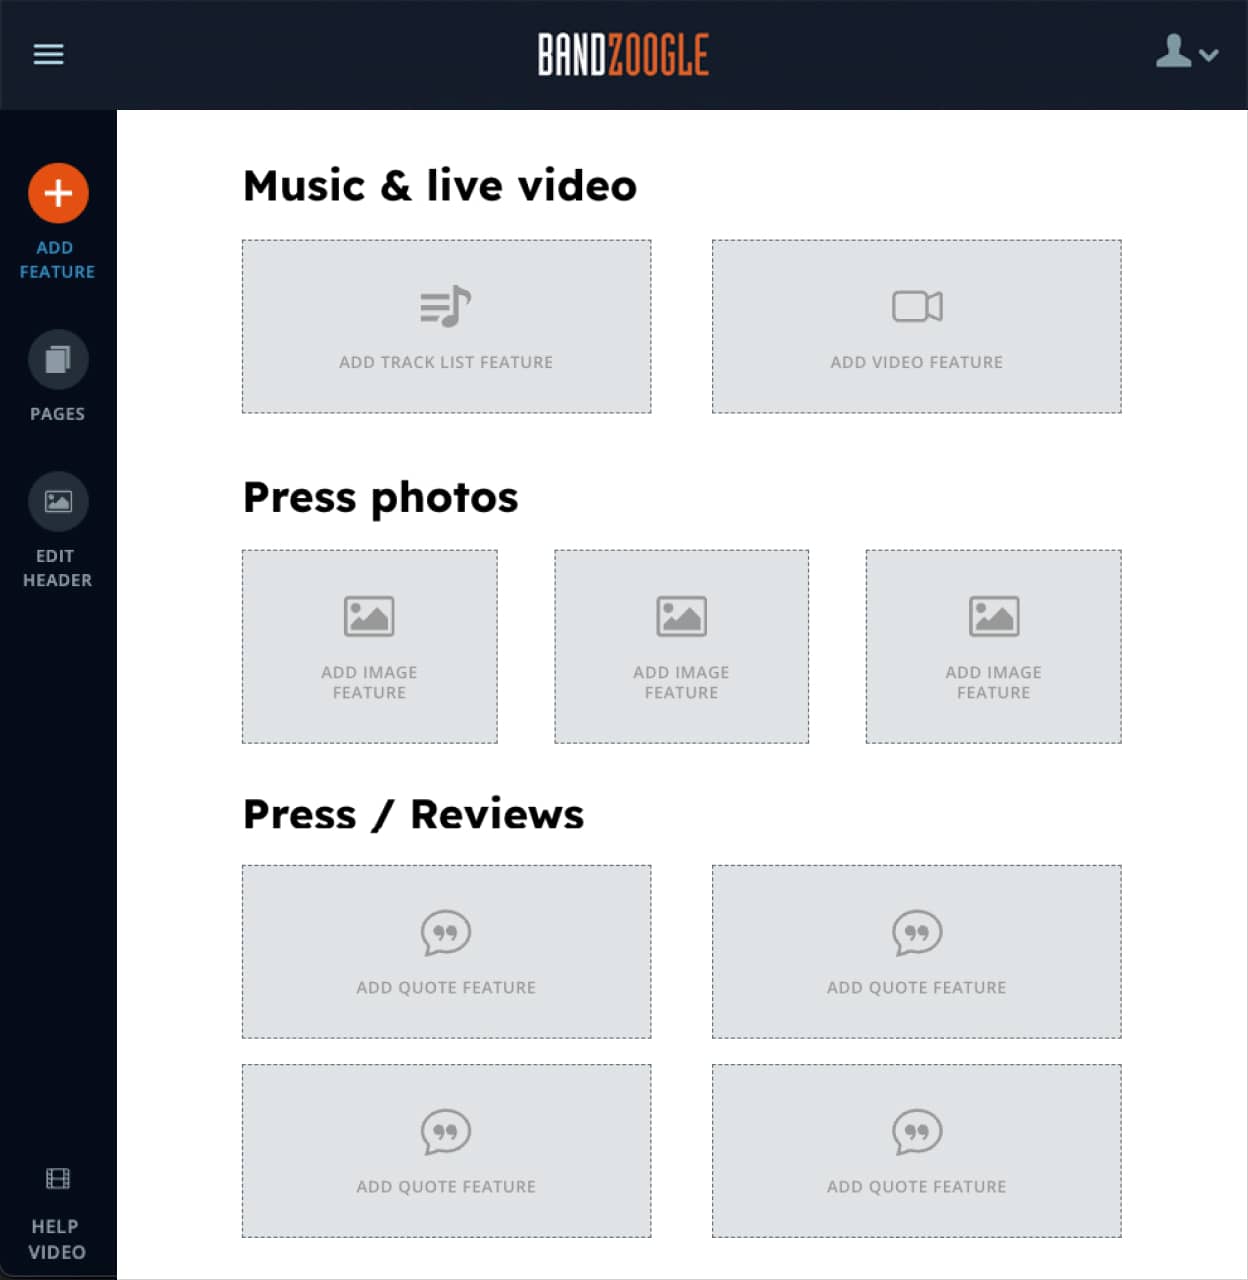Click the ADD TRACK LIST FEATURE label

coord(446,362)
